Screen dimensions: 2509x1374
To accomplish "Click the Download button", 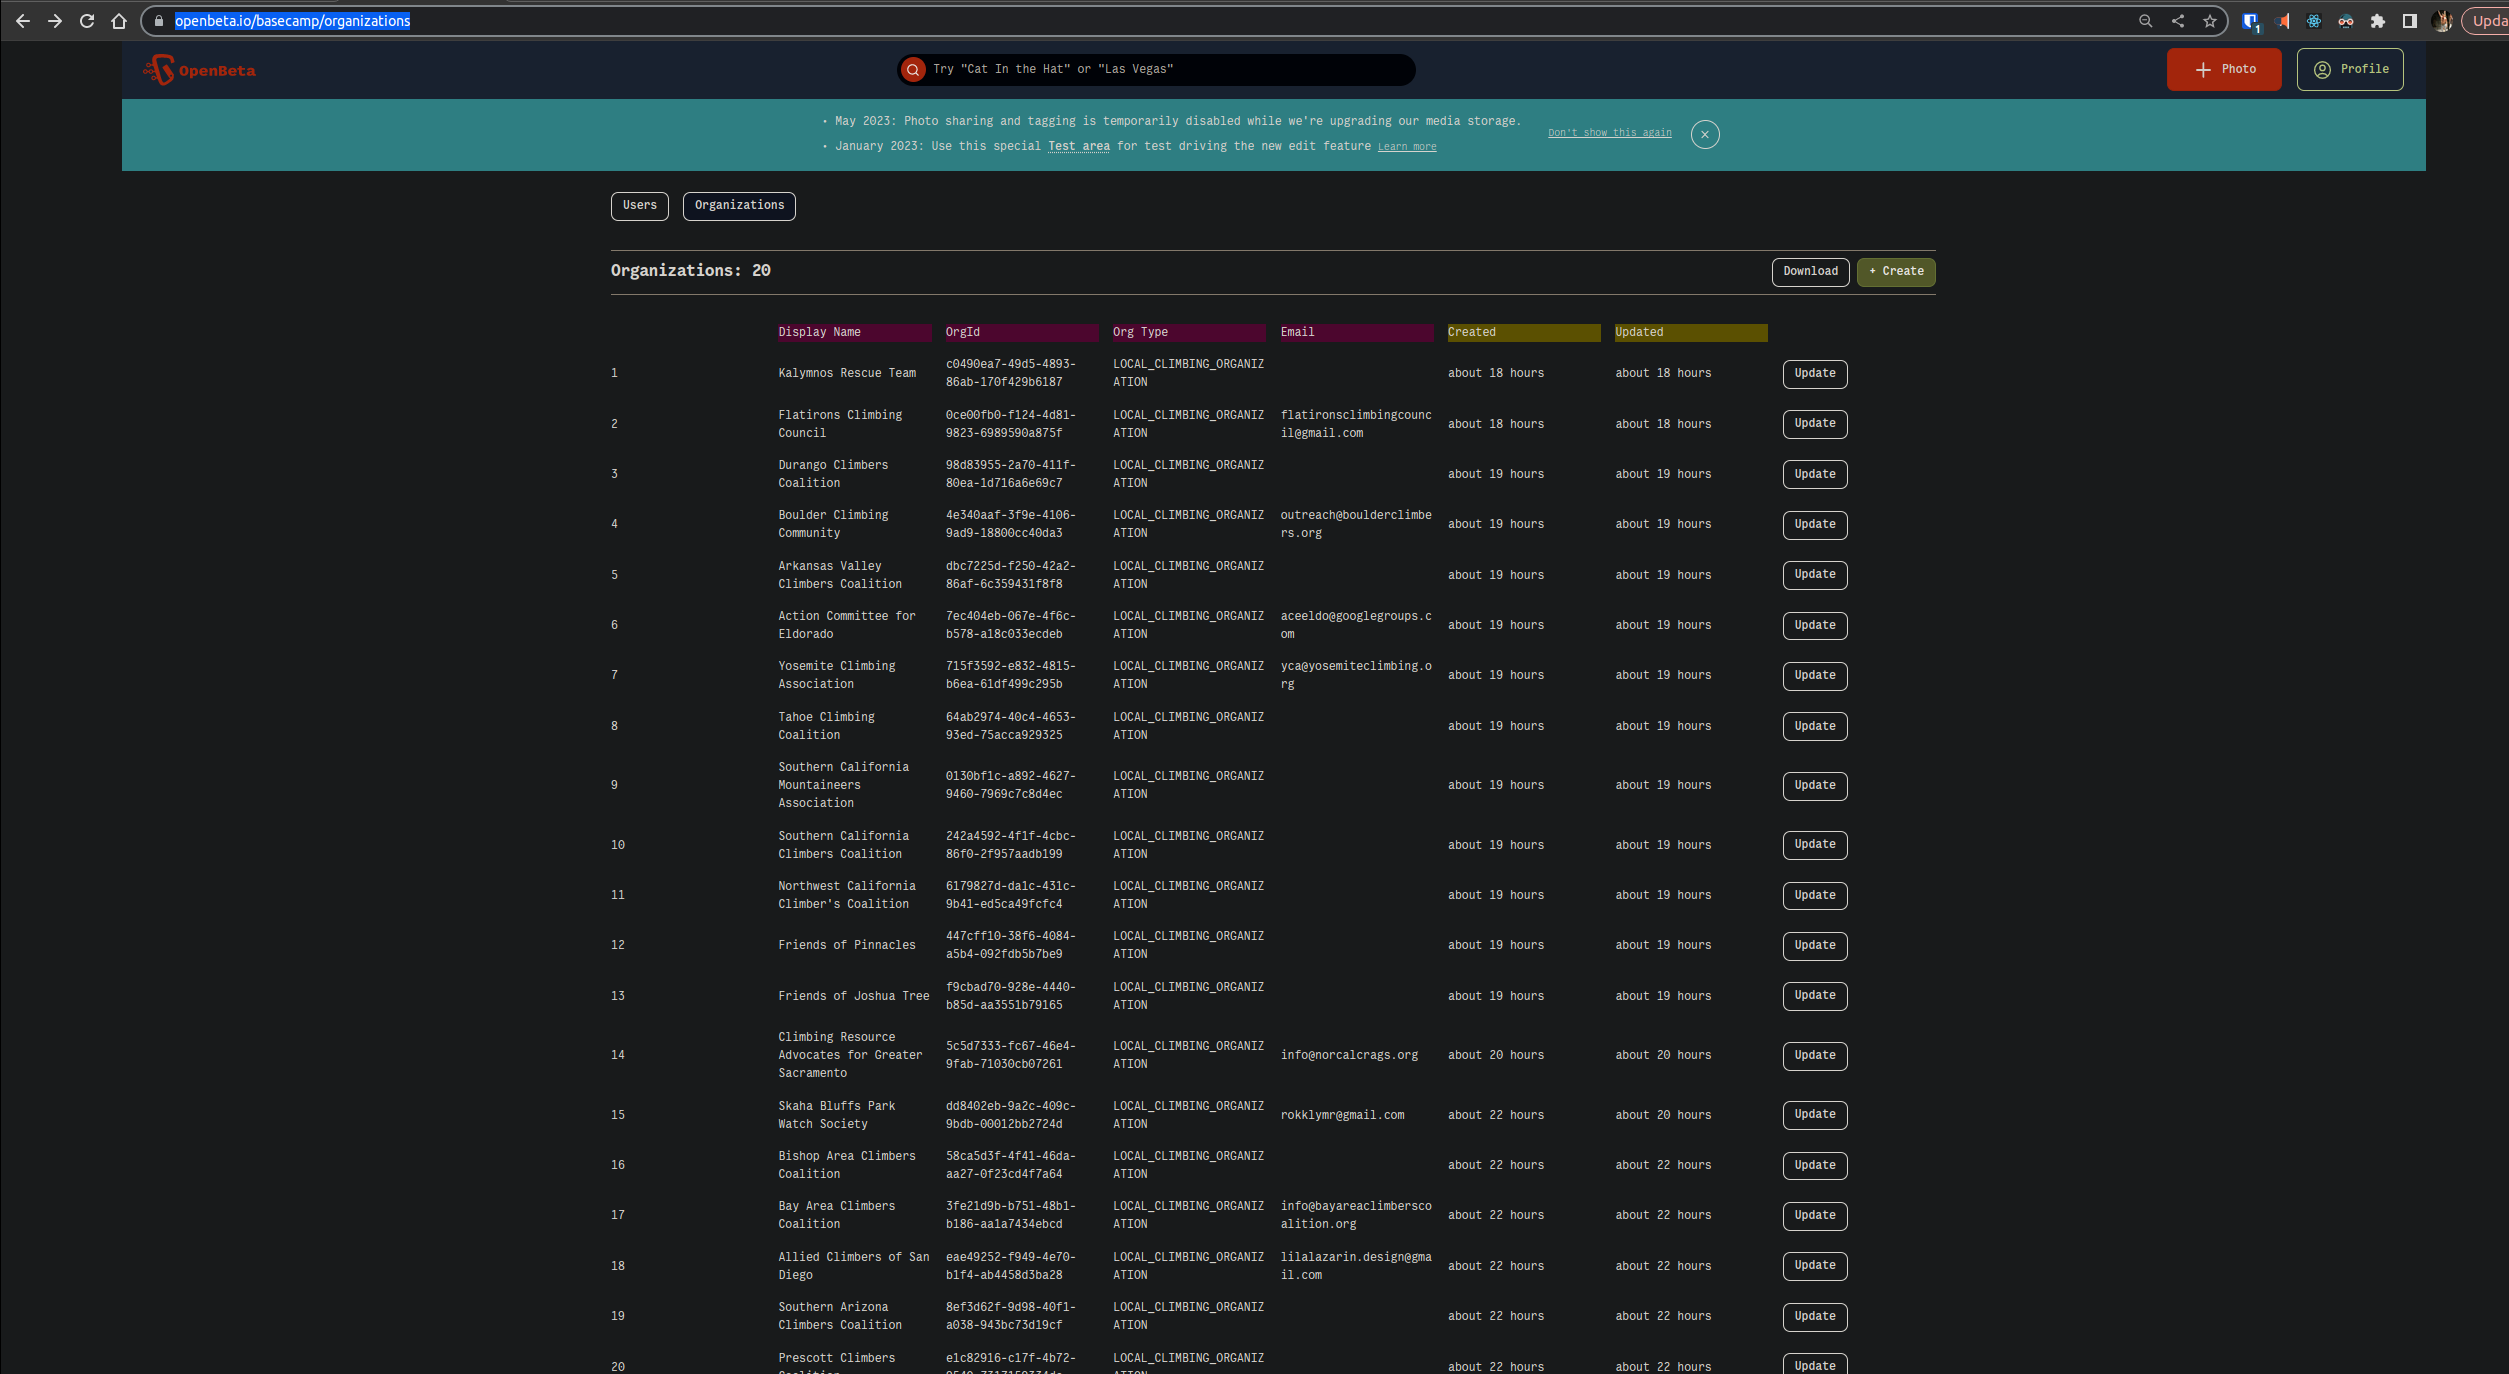I will click(1810, 271).
